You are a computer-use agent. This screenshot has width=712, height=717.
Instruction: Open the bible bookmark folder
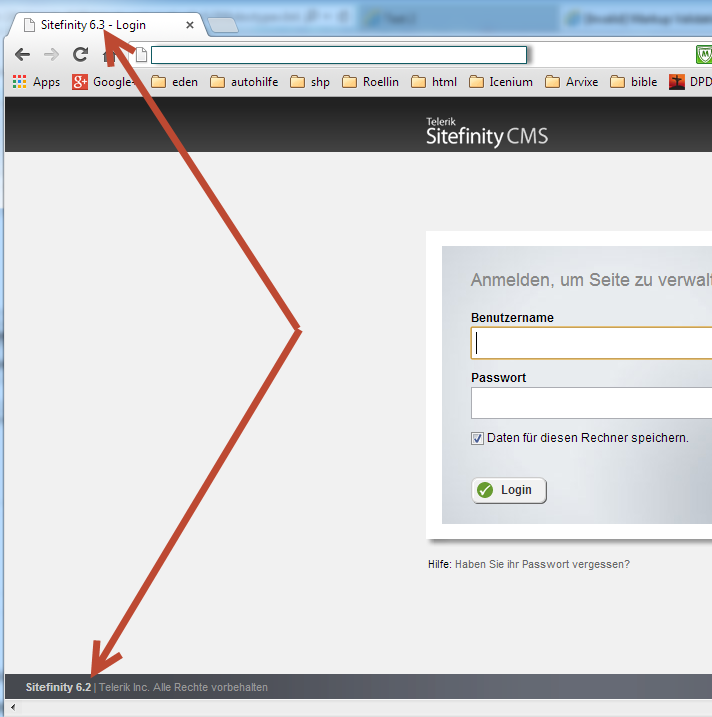[x=634, y=82]
